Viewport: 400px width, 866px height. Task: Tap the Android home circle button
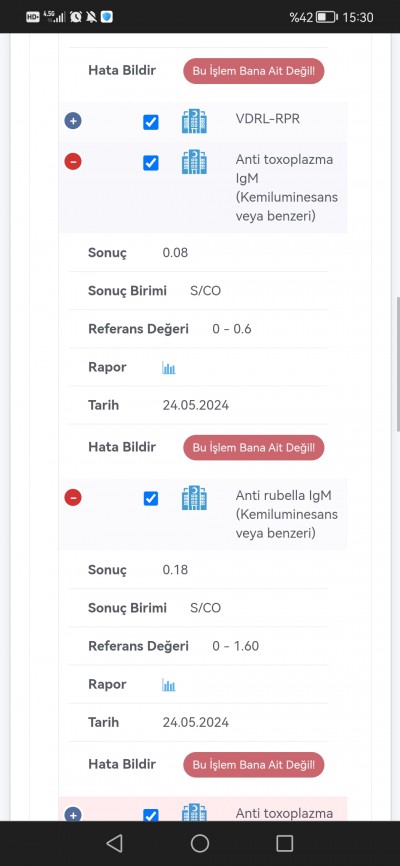(199, 843)
